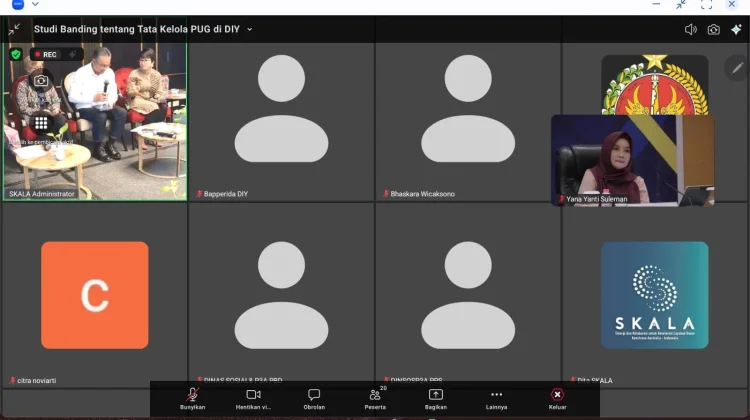Screen dimensions: 750x420
Task: Expand meeting title dropdown chevron
Action: coord(249,29)
